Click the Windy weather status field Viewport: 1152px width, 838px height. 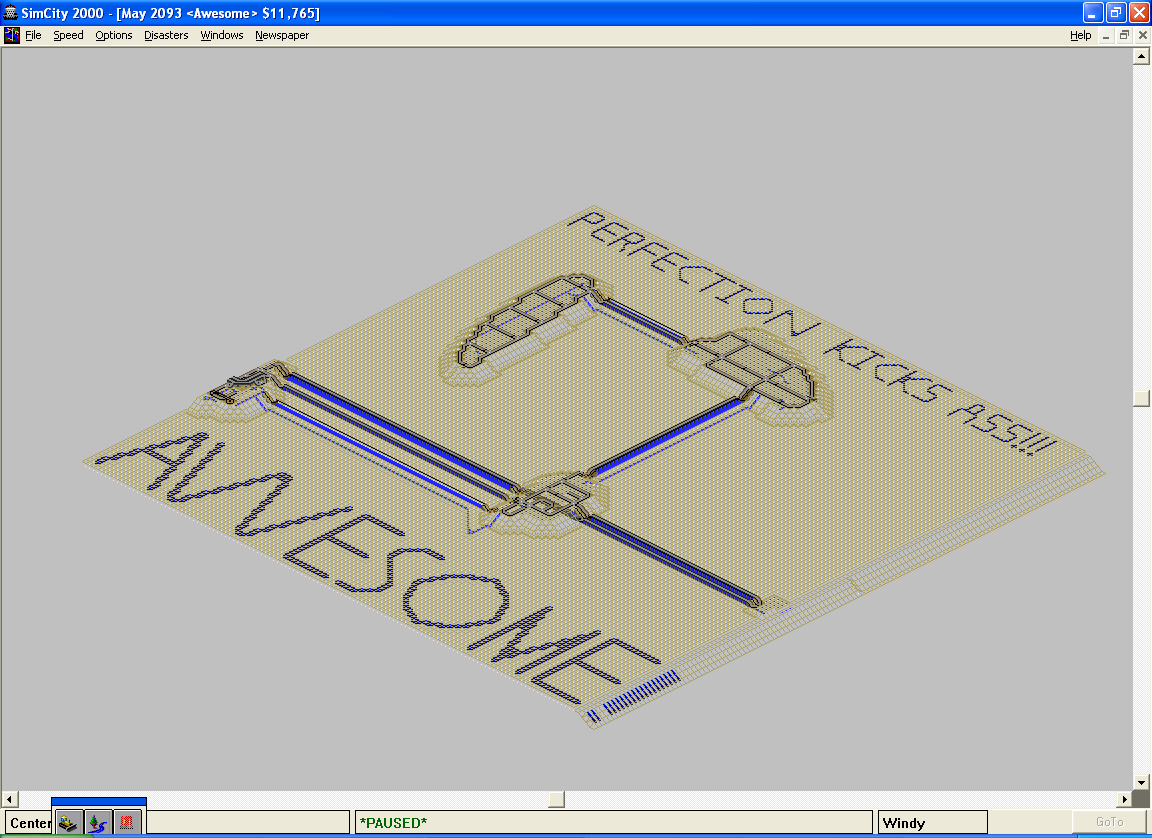(932, 823)
